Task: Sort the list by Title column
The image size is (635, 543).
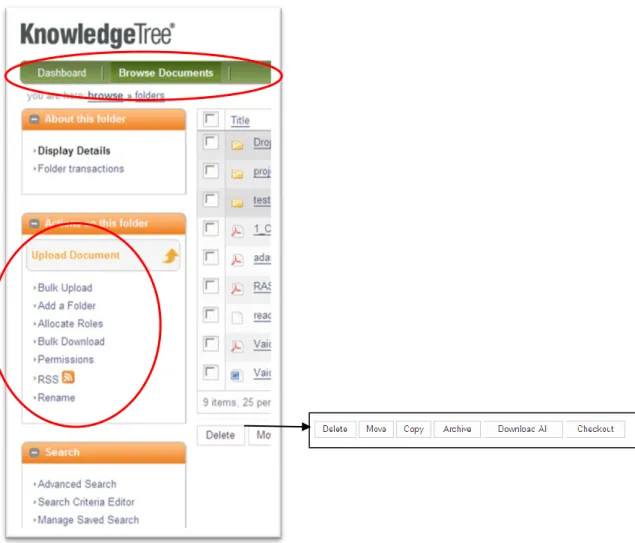Action: coord(240,120)
